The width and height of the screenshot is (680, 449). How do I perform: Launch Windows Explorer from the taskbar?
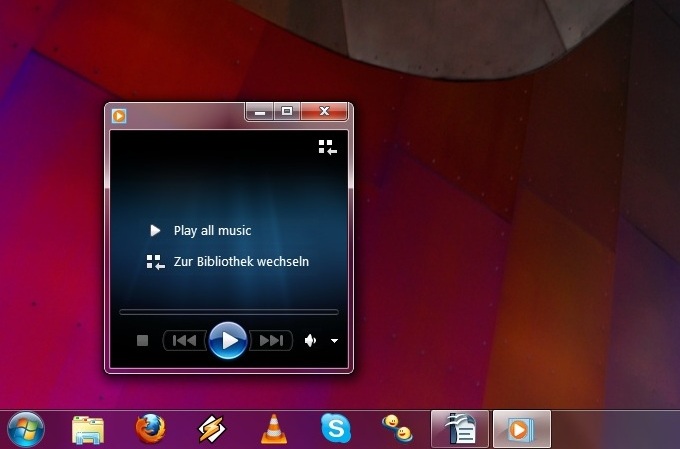88,429
